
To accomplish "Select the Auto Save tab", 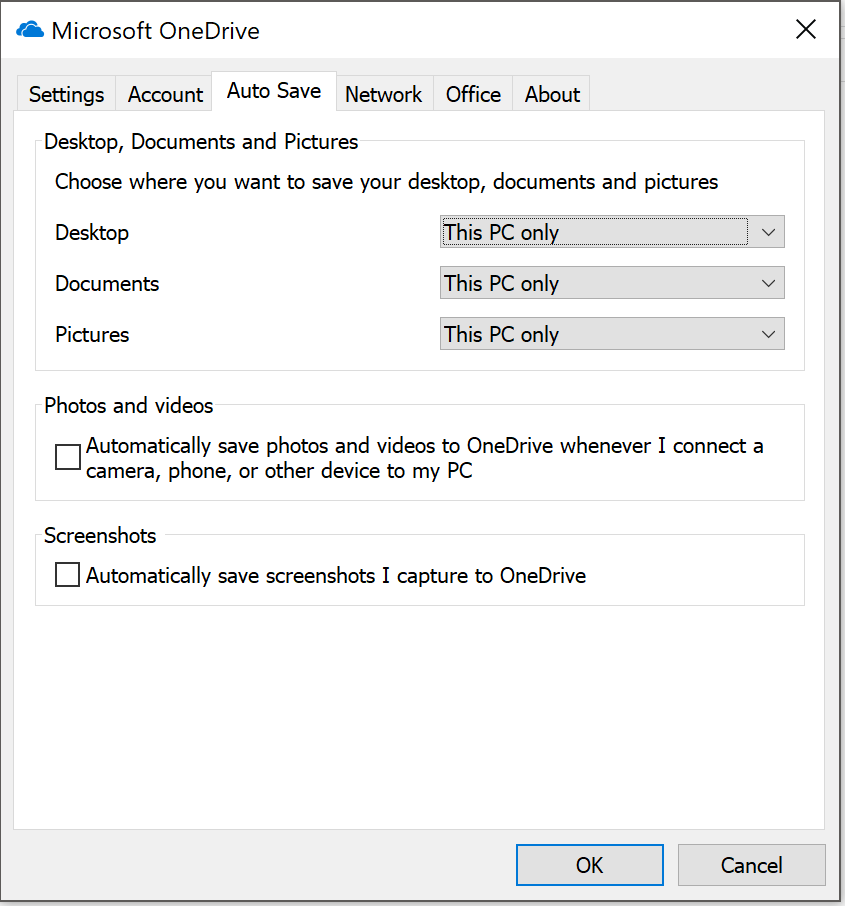I will 274,91.
